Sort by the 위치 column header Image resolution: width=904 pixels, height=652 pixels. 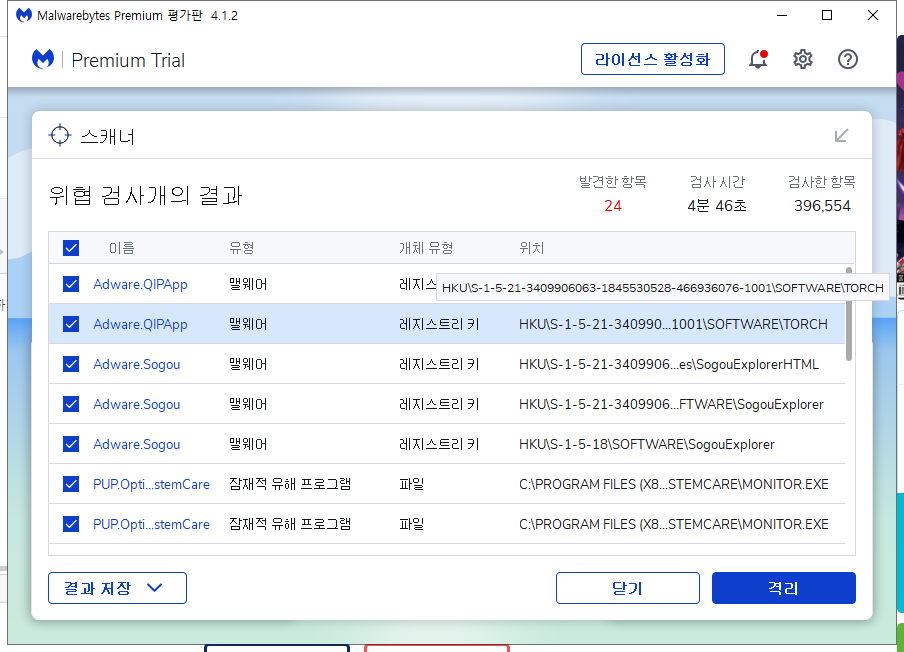click(x=532, y=248)
